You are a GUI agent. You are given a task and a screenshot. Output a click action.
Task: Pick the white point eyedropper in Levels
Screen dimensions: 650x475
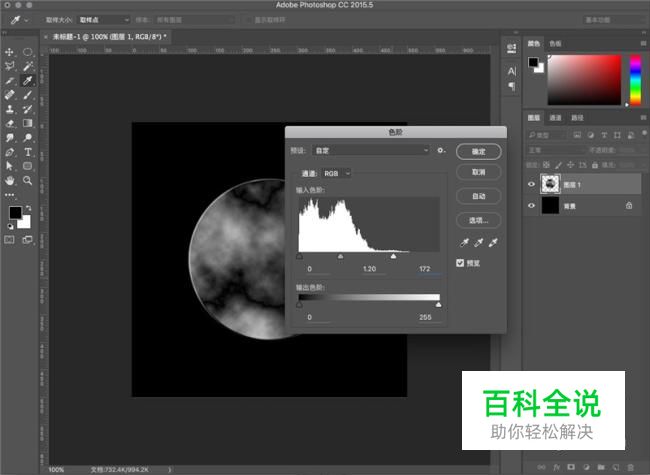coord(493,242)
